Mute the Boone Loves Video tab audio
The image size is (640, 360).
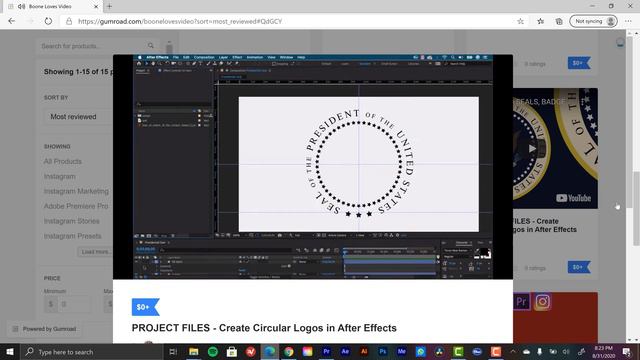coord(22,7)
